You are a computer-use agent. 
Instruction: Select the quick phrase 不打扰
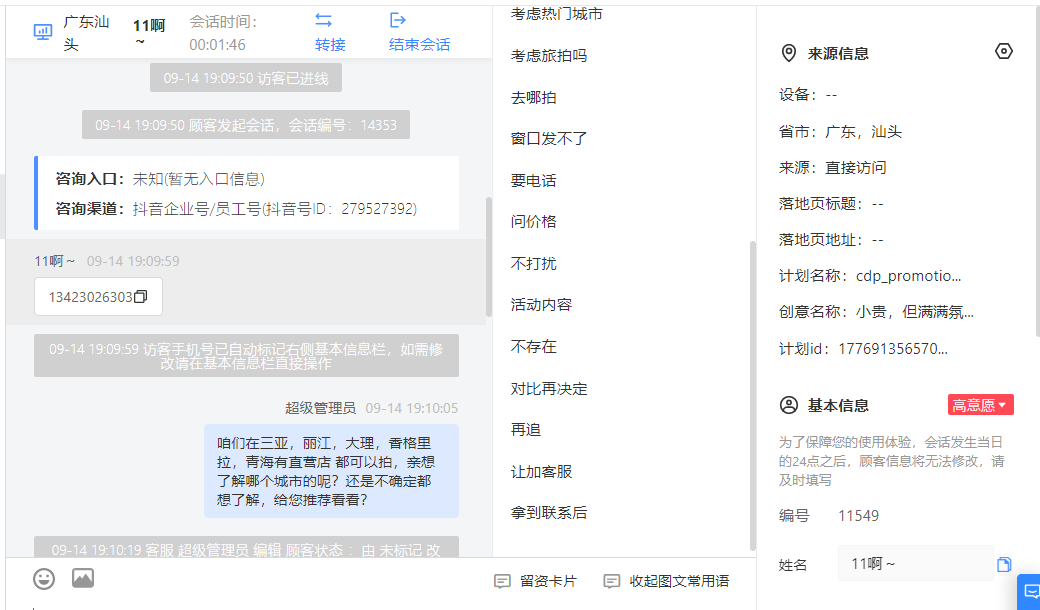coord(533,263)
